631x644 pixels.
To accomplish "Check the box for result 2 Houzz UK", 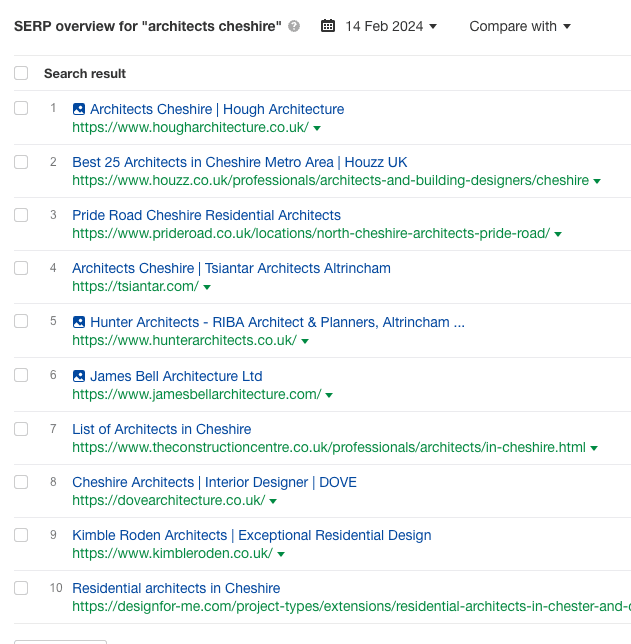I will coord(21,162).
